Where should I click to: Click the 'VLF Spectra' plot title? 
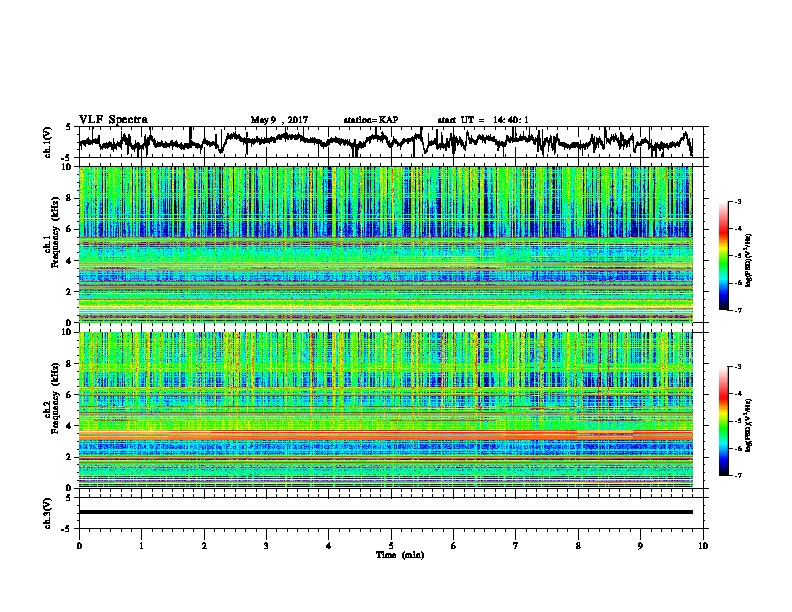pos(113,120)
